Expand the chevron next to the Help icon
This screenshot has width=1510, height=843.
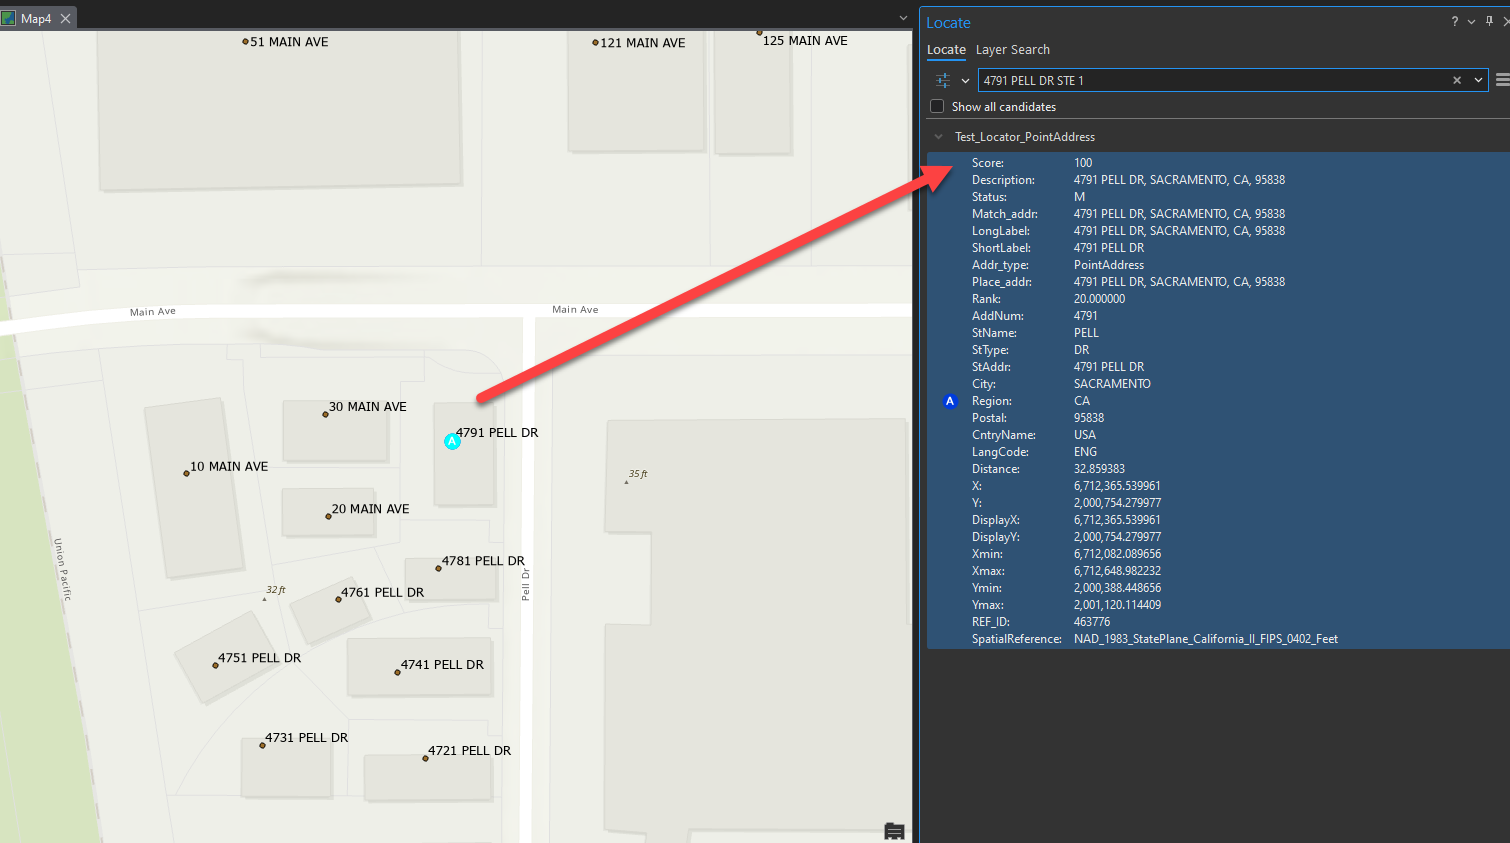(x=1470, y=21)
